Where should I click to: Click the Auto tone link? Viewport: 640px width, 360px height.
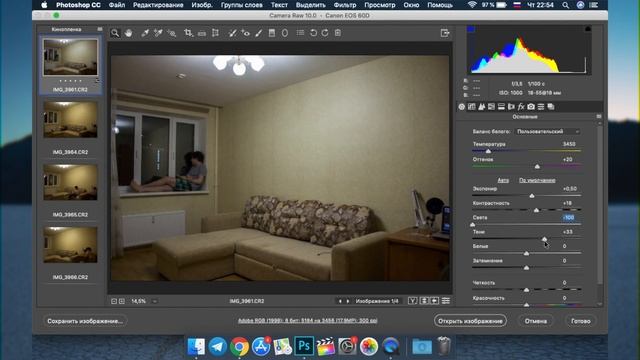[503, 180]
